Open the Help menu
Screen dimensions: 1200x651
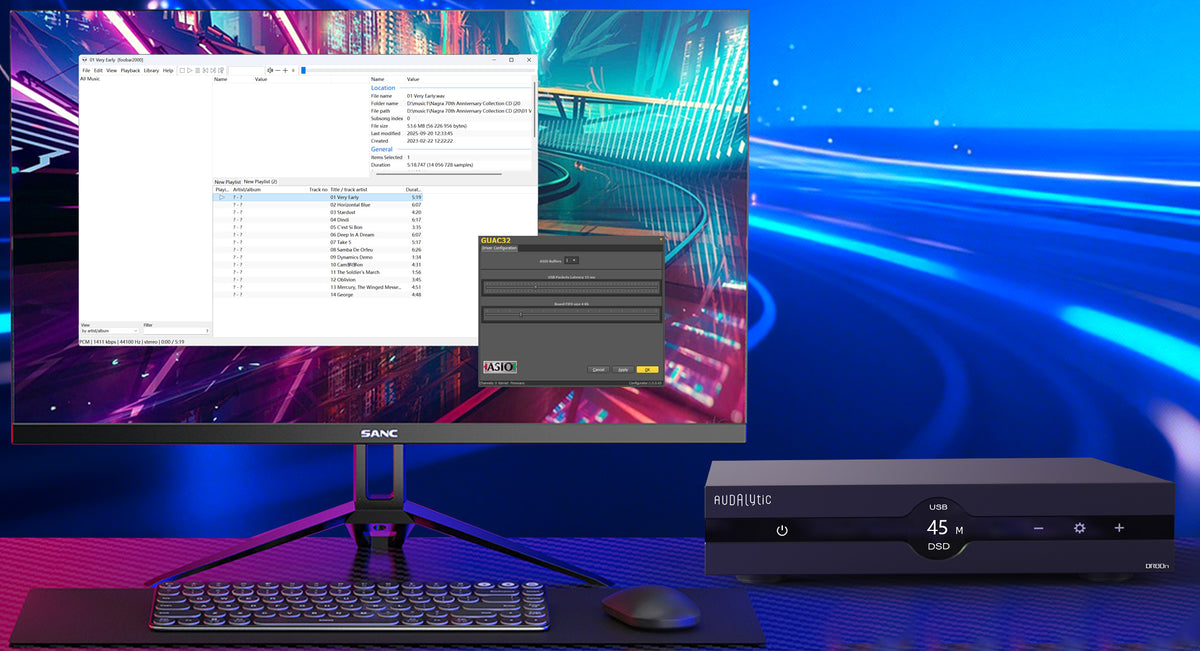click(168, 71)
